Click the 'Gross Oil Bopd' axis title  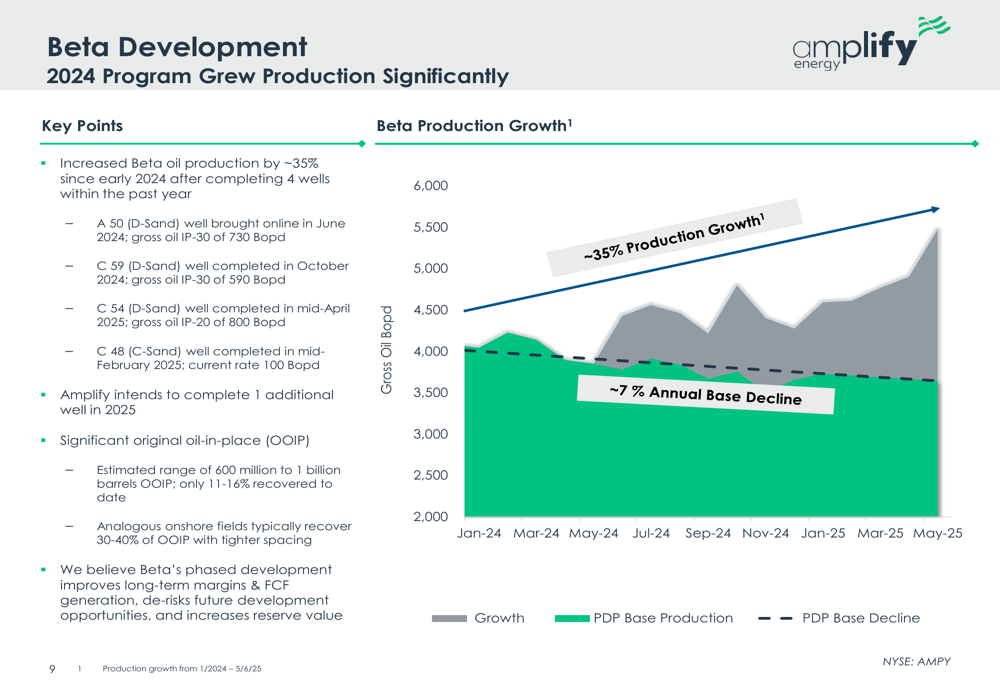386,350
